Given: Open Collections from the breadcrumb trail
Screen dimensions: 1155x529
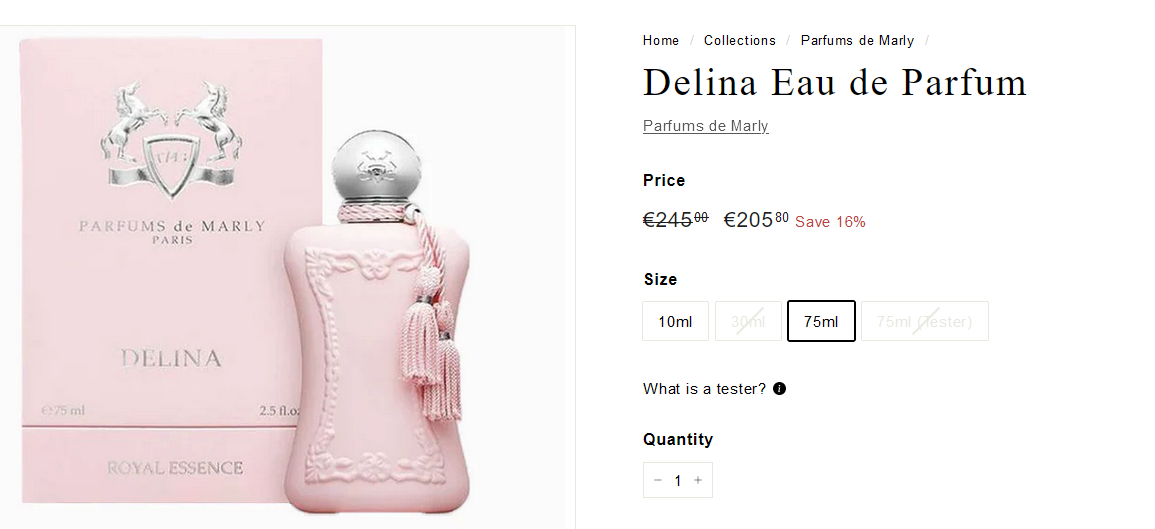Looking at the screenshot, I should 740,41.
